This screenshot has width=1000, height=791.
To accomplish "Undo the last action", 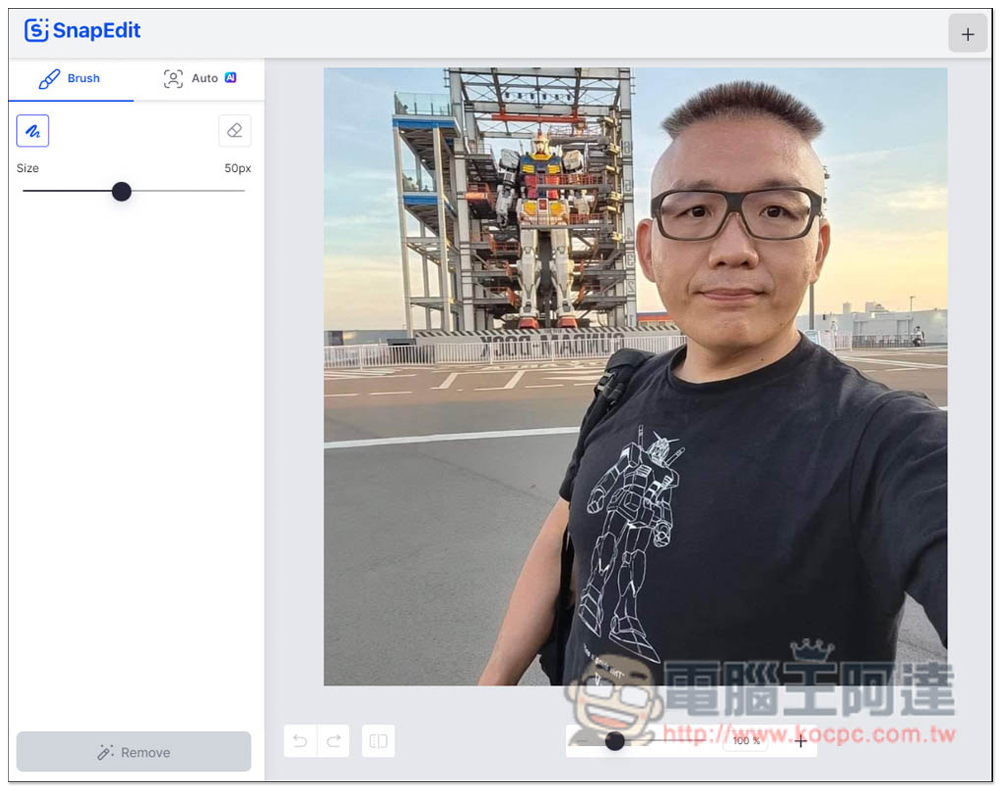I will tap(300, 741).
